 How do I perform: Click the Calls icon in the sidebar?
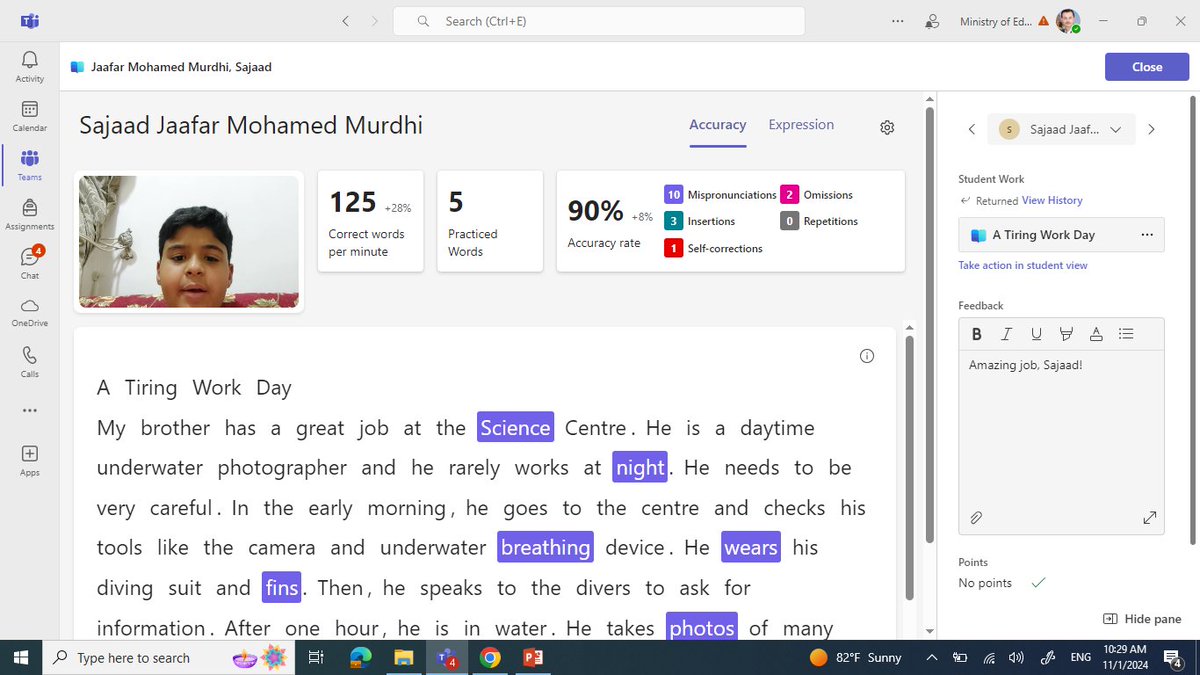29,358
